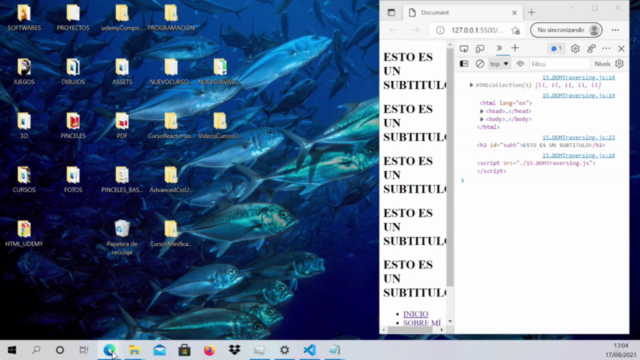Open Microsoft Store from the taskbar
The height and width of the screenshot is (360, 640).
(184, 350)
